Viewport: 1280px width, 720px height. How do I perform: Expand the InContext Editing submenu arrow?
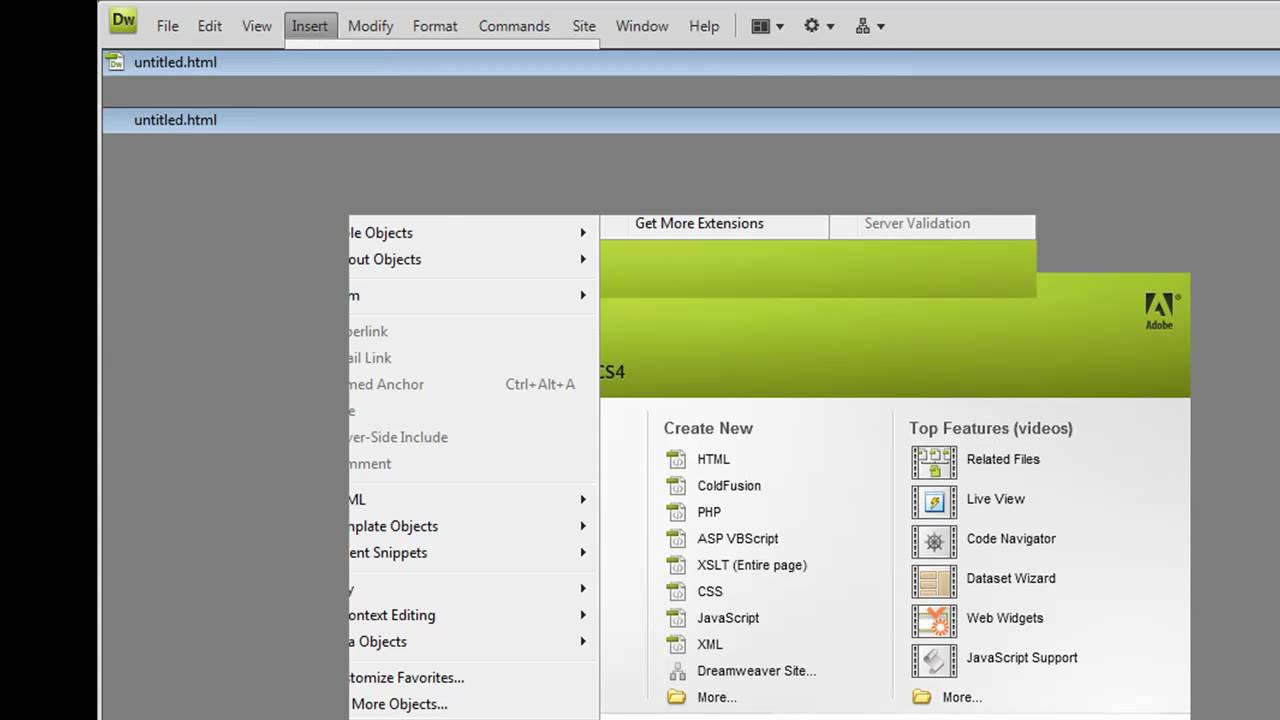[x=583, y=615]
